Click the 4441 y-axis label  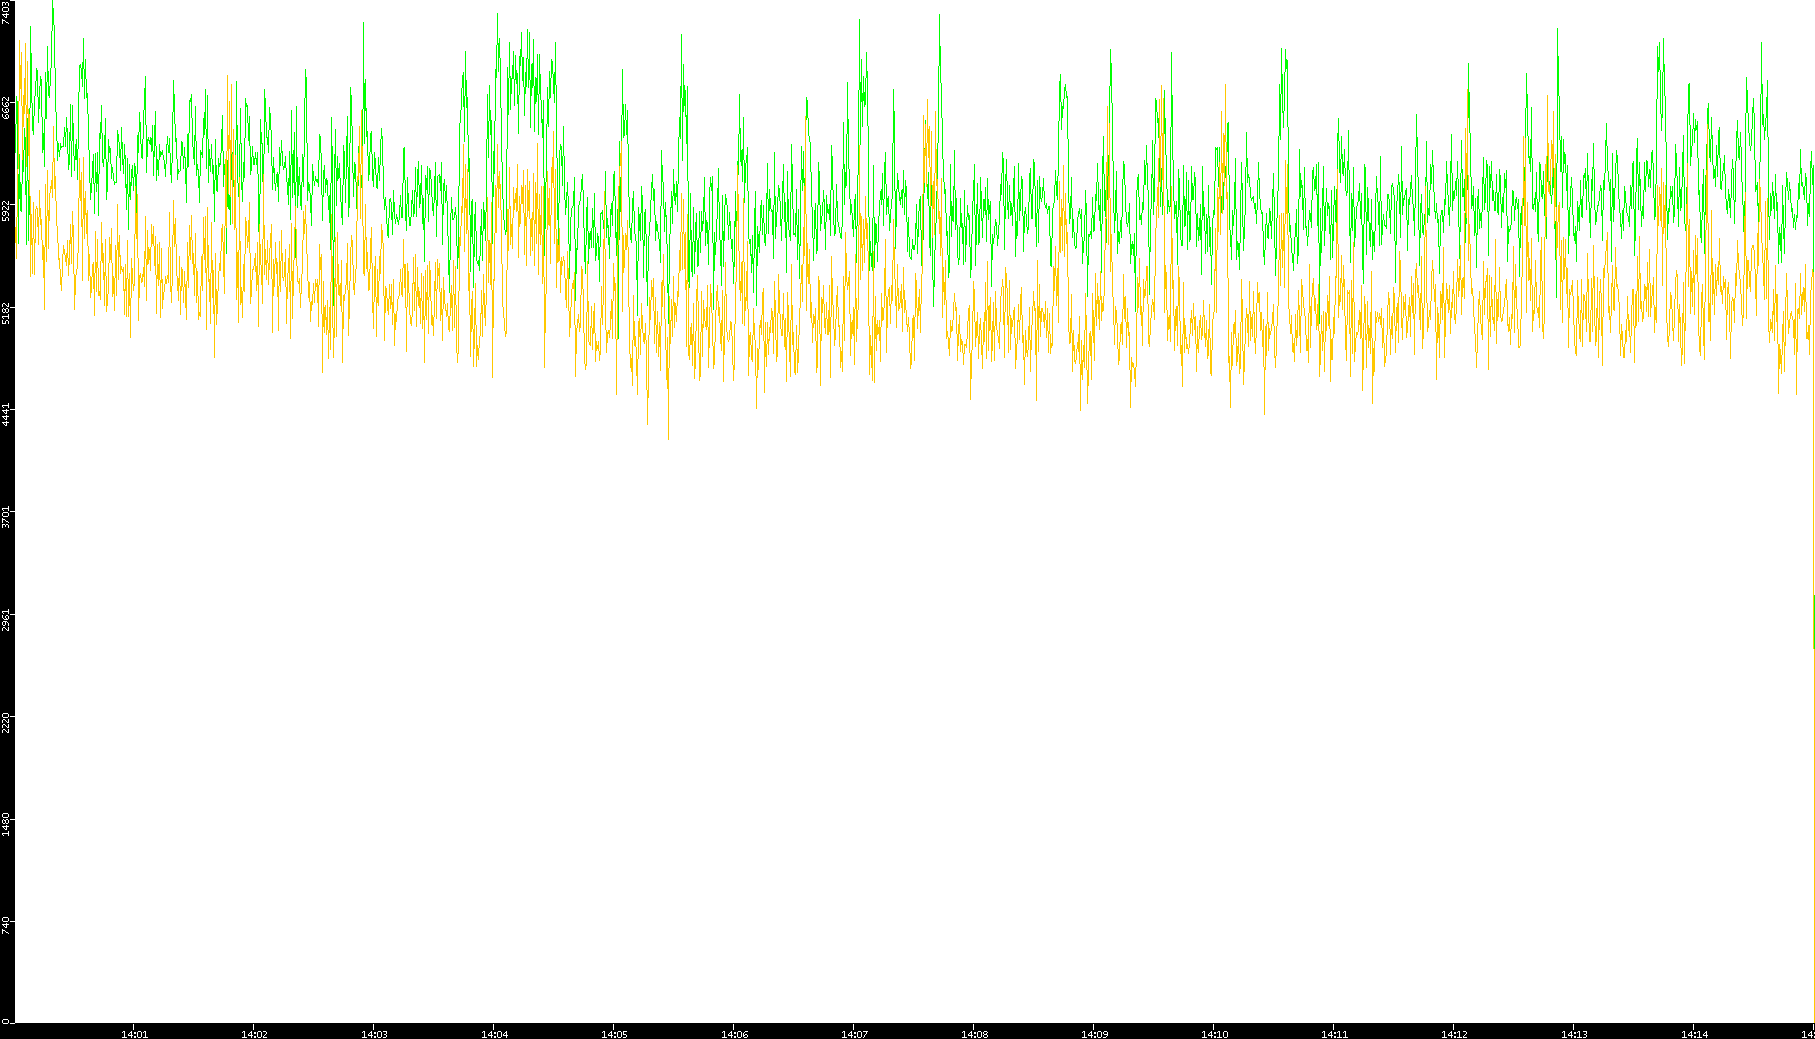(6, 414)
